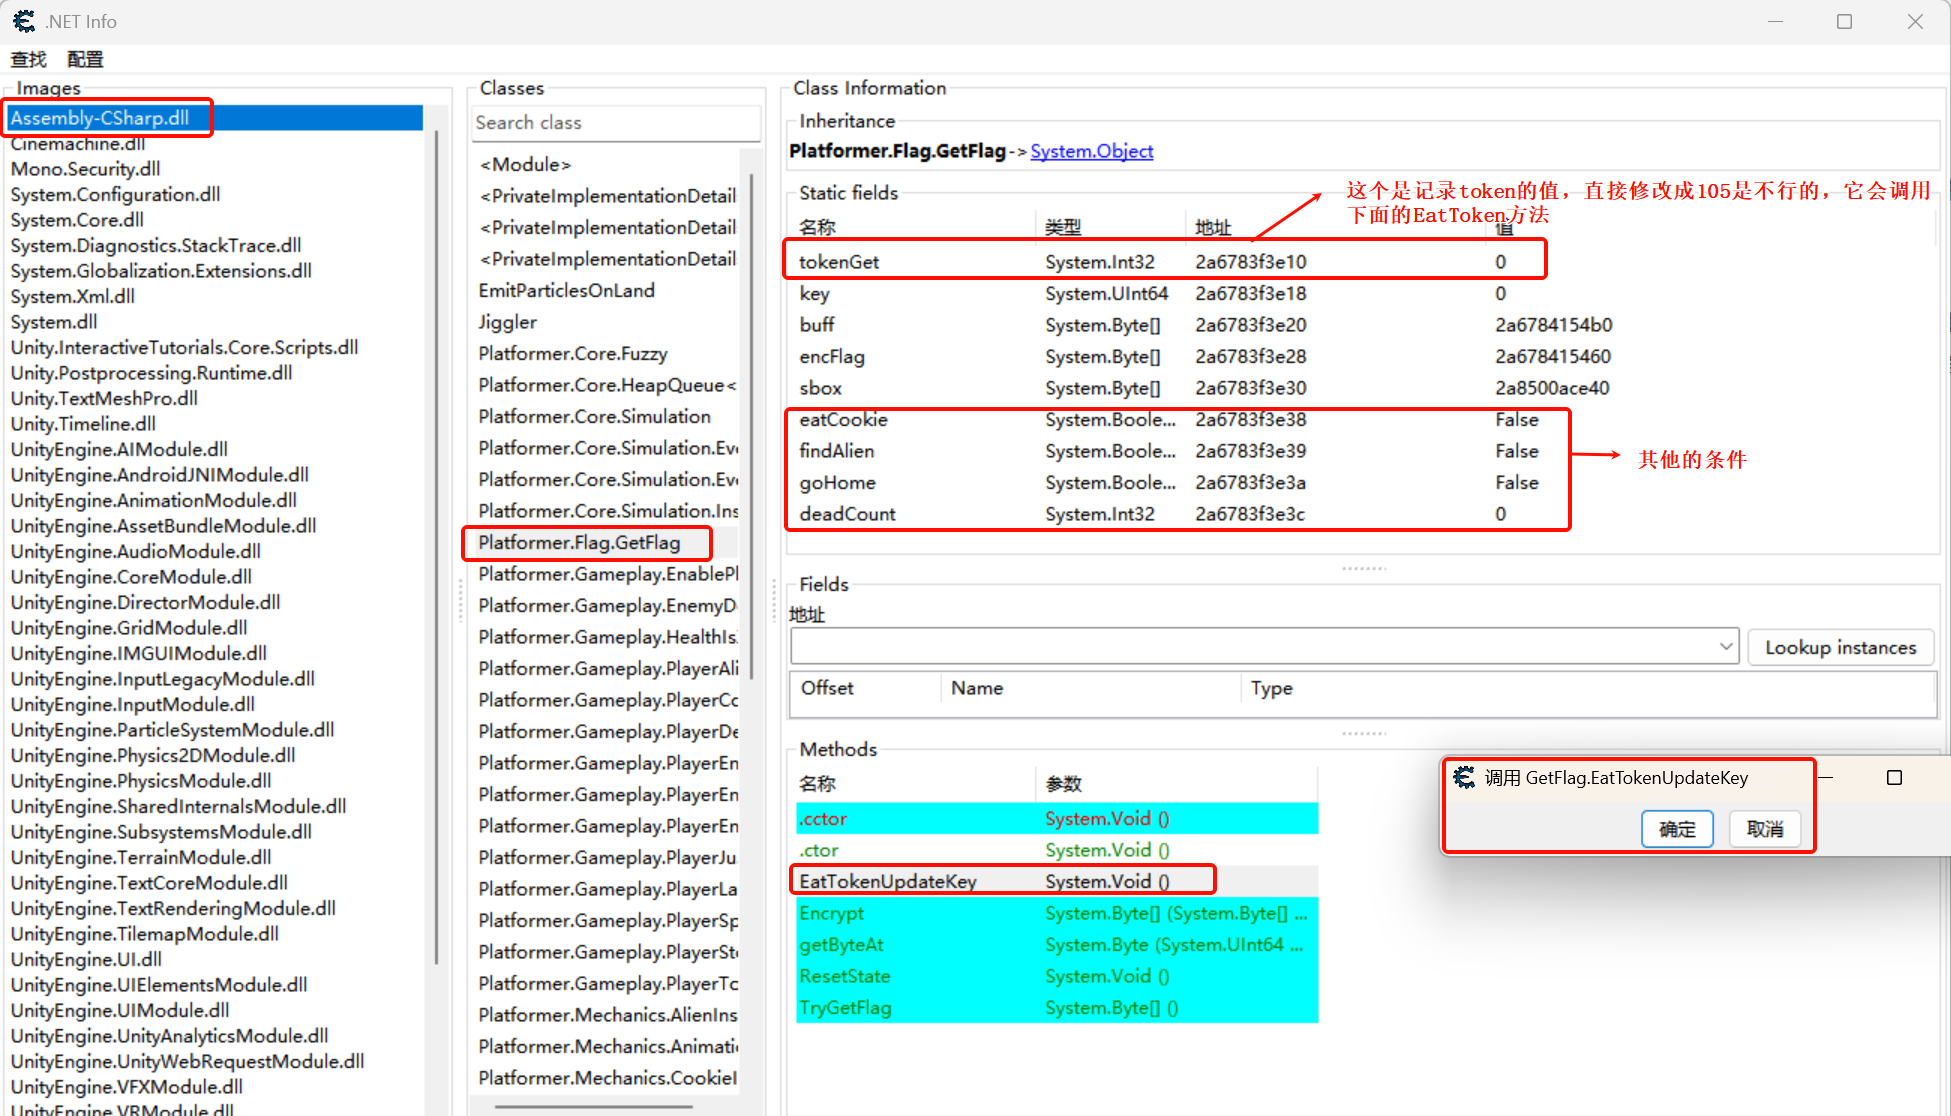Select the EatTokenUpdateKey method row
Viewport: 1951px width, 1116px height.
(x=888, y=881)
